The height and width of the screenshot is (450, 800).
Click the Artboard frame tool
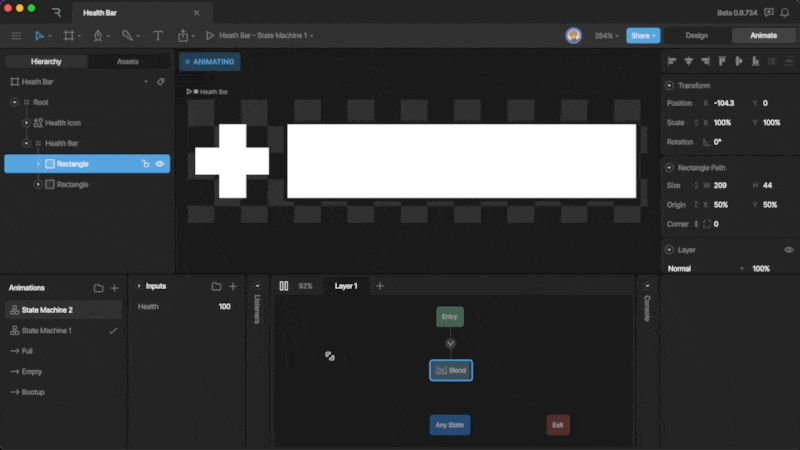coord(69,36)
